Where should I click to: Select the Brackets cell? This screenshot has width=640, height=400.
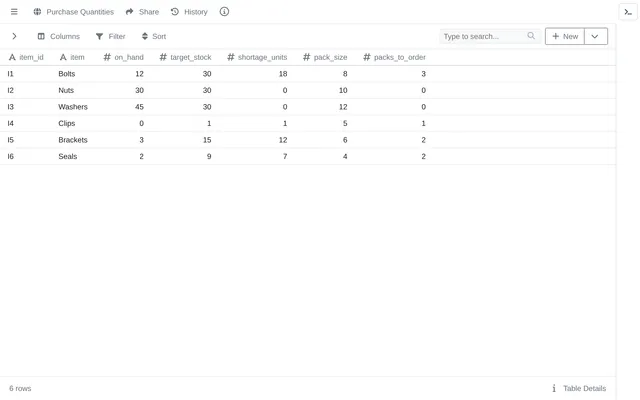(x=73, y=140)
